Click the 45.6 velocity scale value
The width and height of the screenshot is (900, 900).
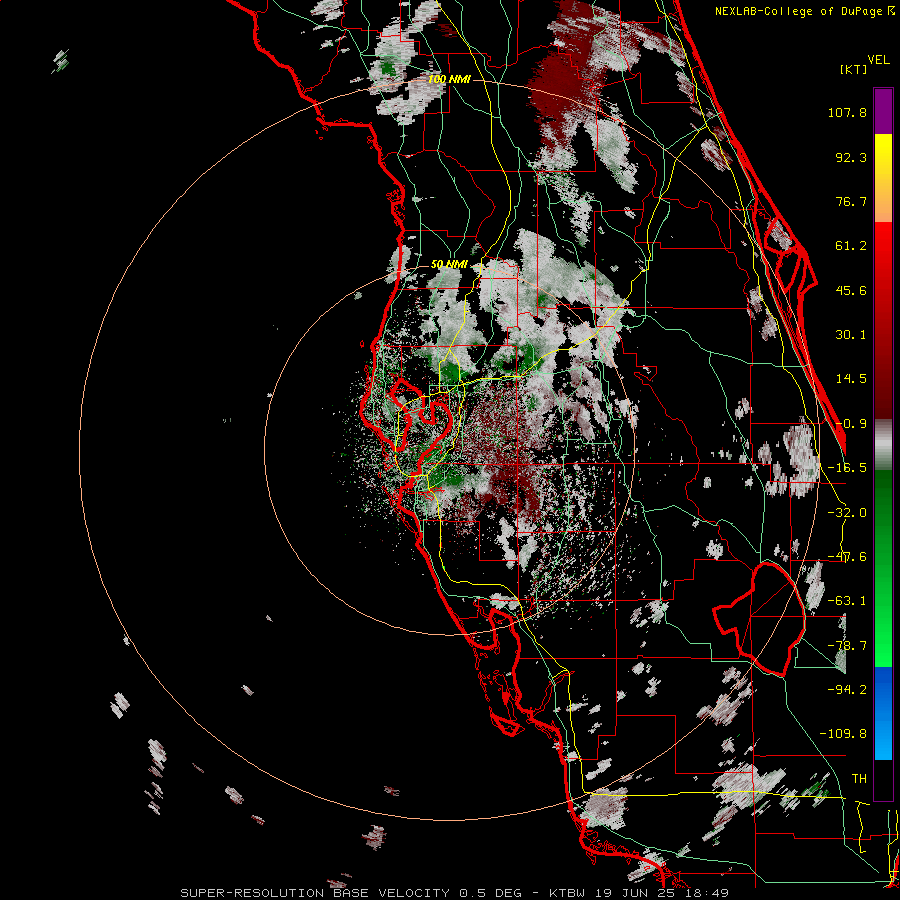tap(851, 290)
